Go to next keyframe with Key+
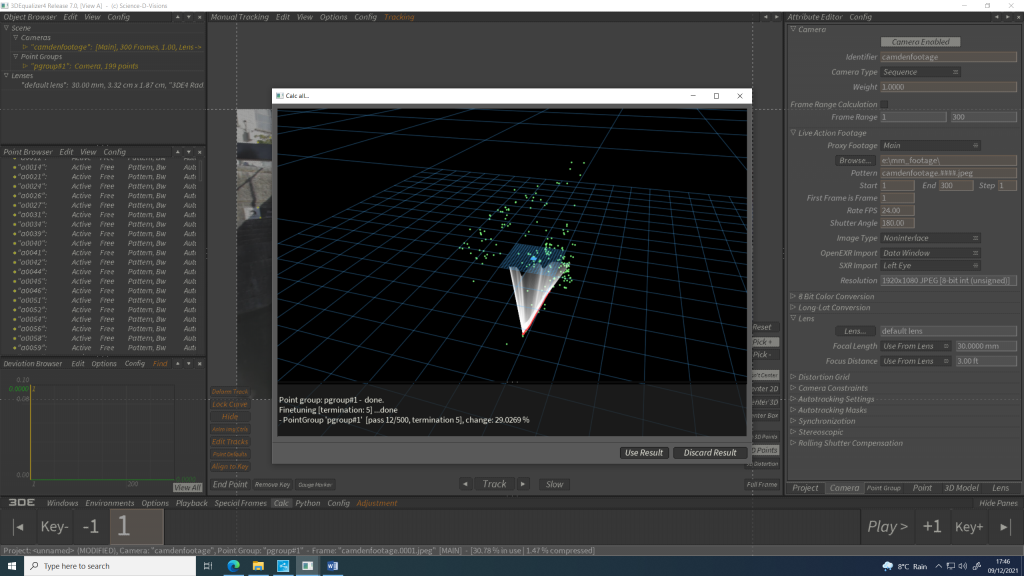1024x576 pixels. click(x=969, y=526)
